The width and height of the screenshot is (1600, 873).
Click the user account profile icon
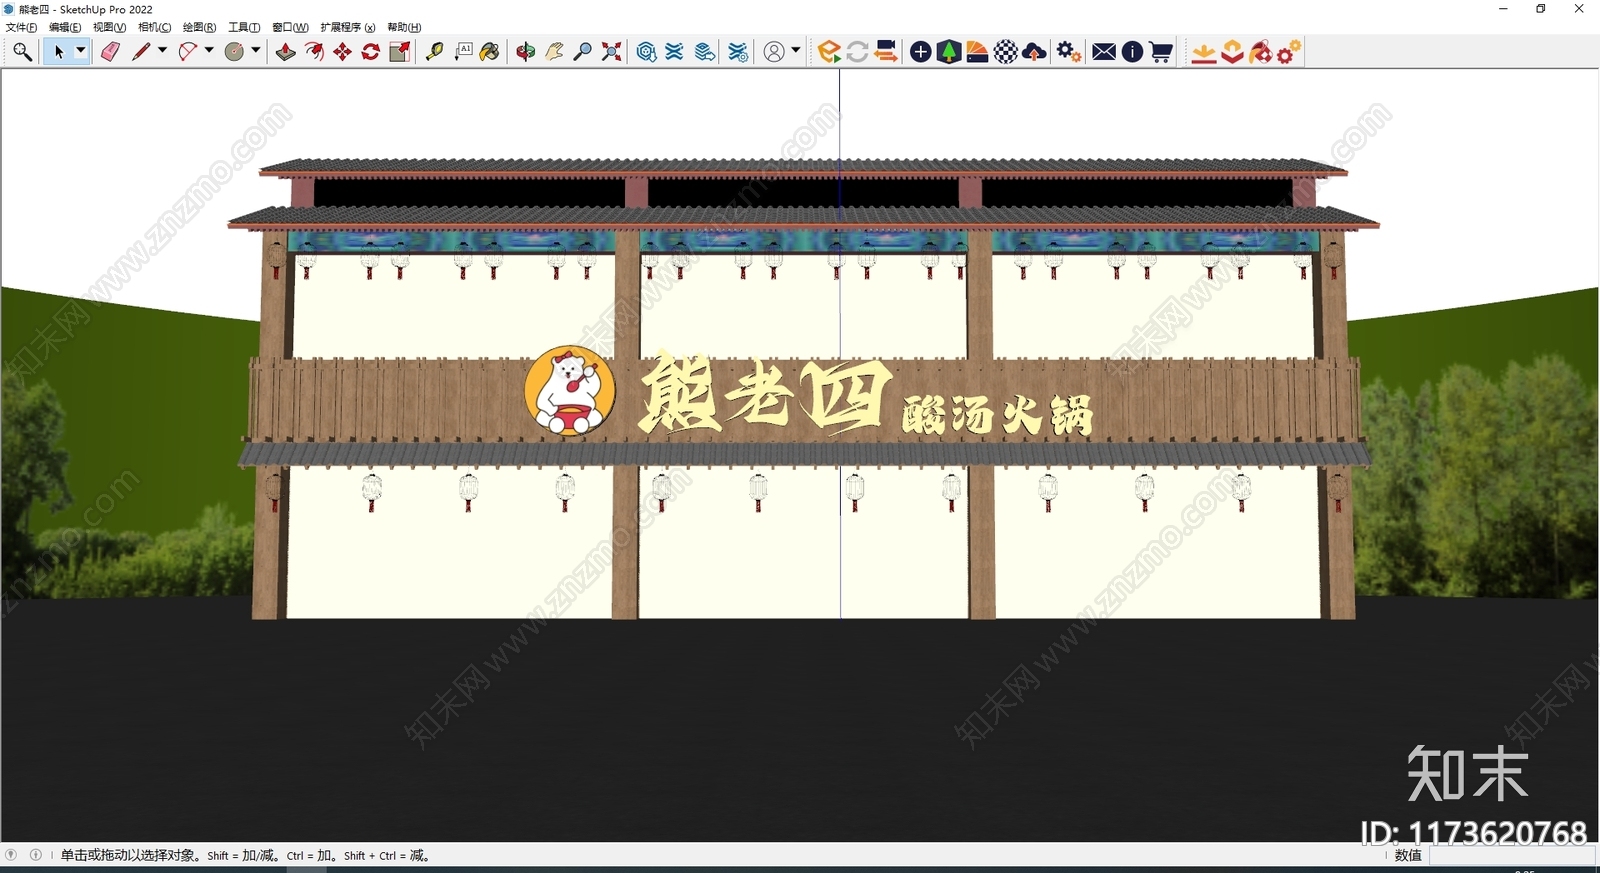(x=774, y=52)
